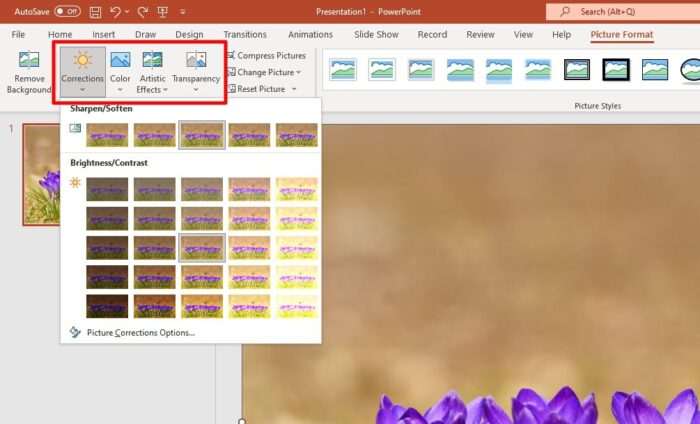Click Reset Picture button
This screenshot has height=424, width=700.
[x=257, y=89]
